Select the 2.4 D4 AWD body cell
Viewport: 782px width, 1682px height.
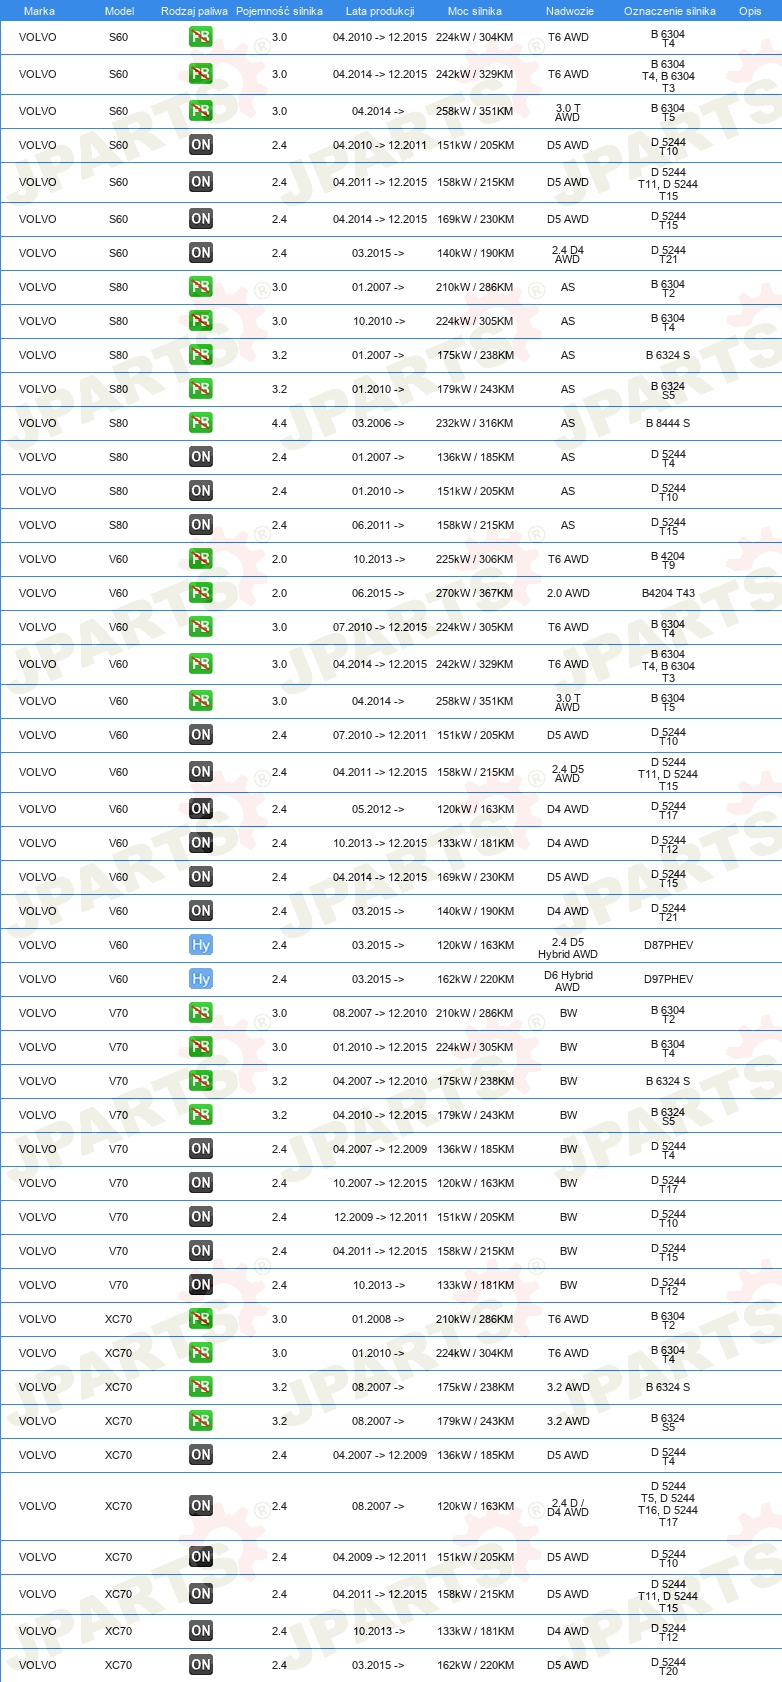point(568,254)
